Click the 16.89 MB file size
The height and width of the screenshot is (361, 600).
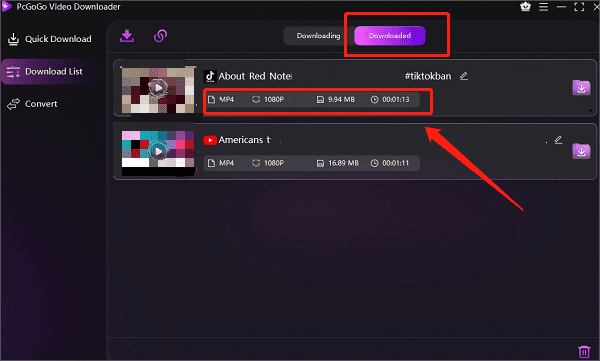pos(343,163)
